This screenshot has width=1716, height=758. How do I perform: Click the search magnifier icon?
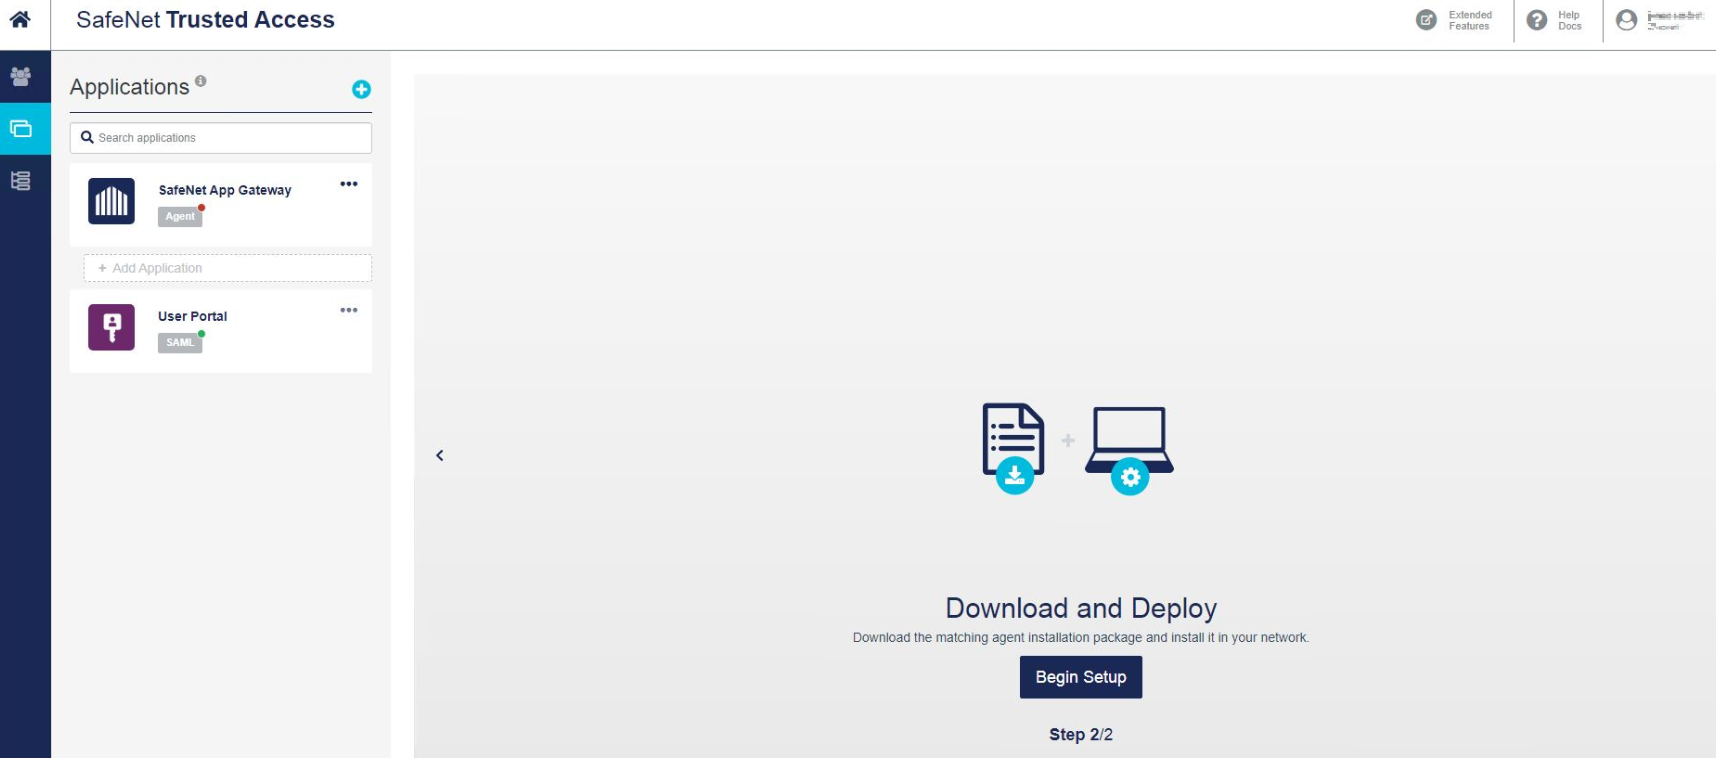coord(87,137)
